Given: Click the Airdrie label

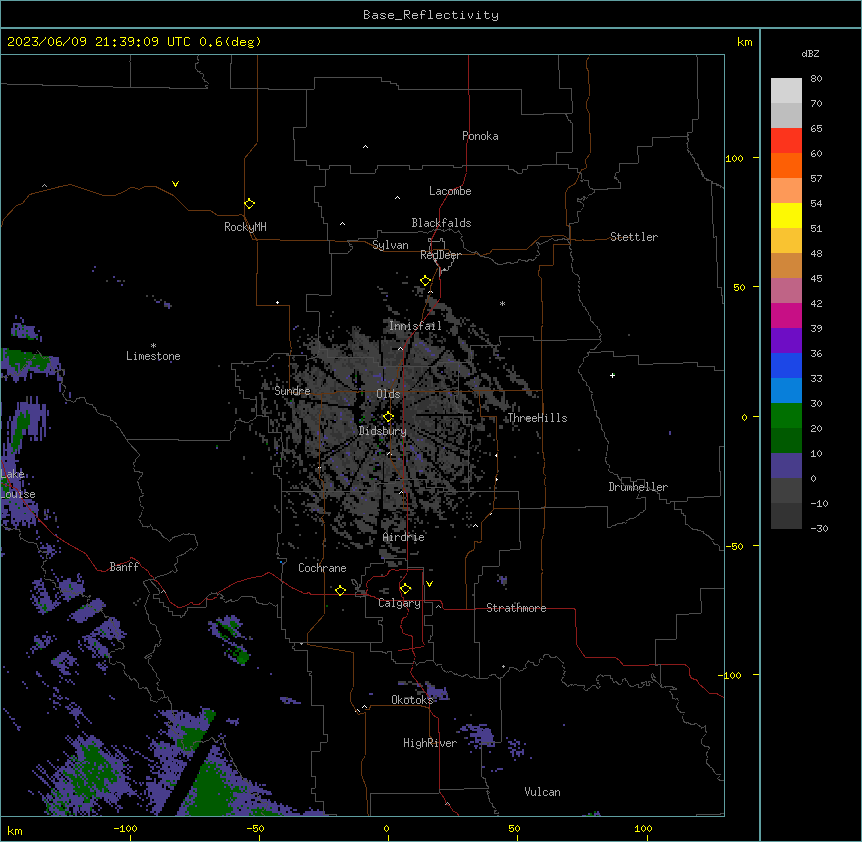Looking at the screenshot, I should [x=404, y=537].
